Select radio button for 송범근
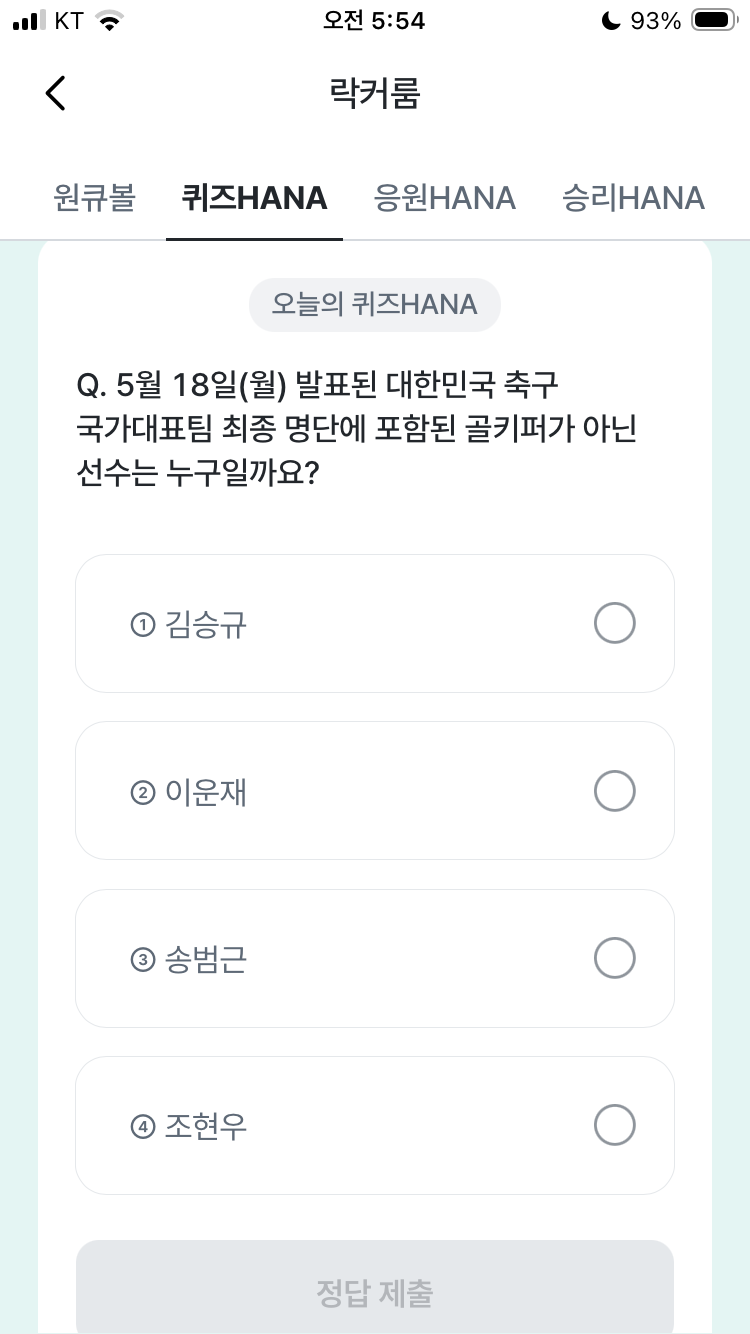 [x=614, y=958]
